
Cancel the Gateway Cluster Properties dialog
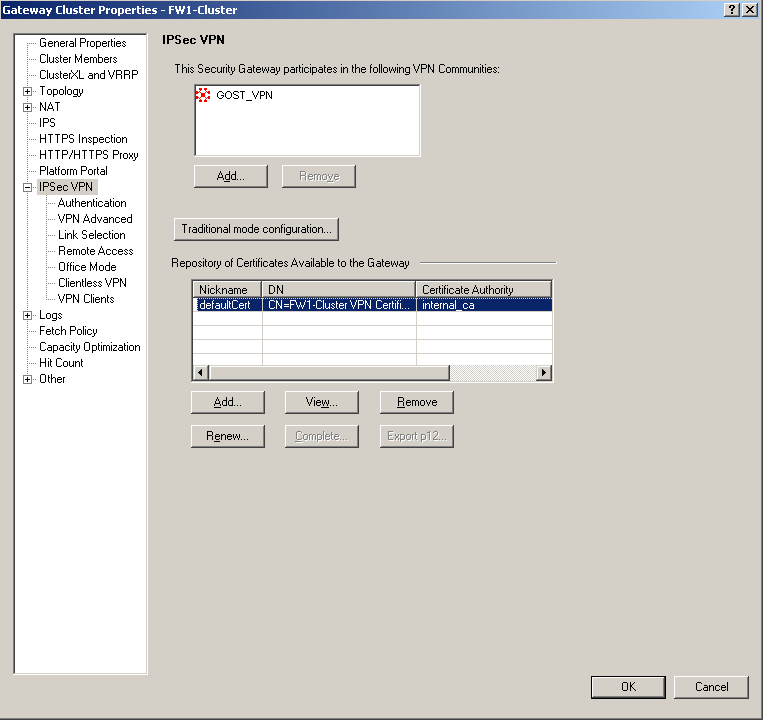711,687
